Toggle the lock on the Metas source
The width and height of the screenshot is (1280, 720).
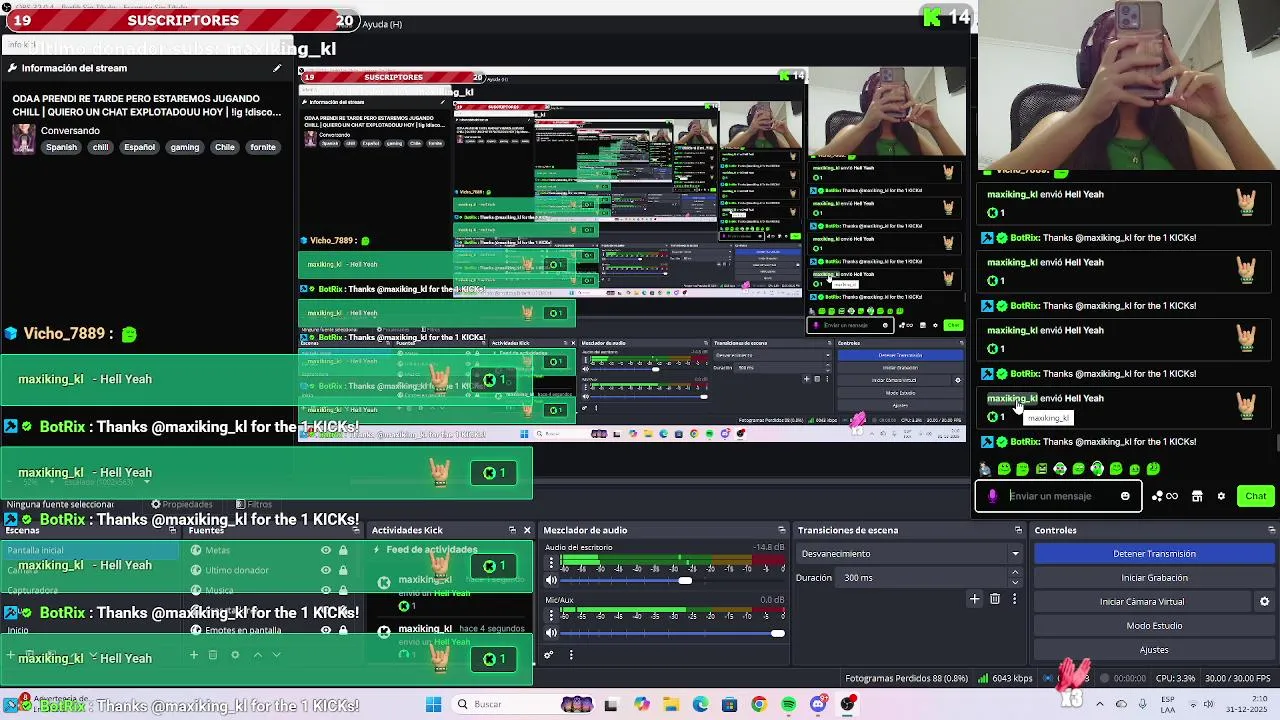(343, 550)
